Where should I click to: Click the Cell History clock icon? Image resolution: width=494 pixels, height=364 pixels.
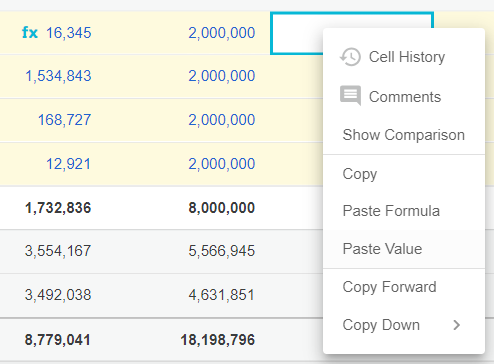point(350,57)
